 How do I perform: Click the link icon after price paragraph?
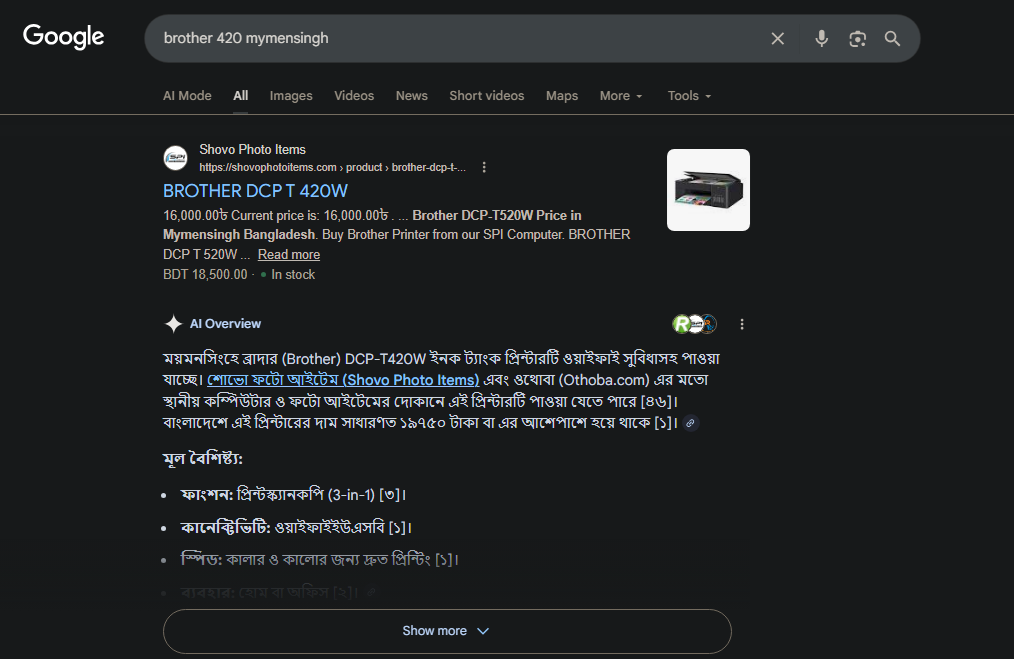tap(690, 423)
